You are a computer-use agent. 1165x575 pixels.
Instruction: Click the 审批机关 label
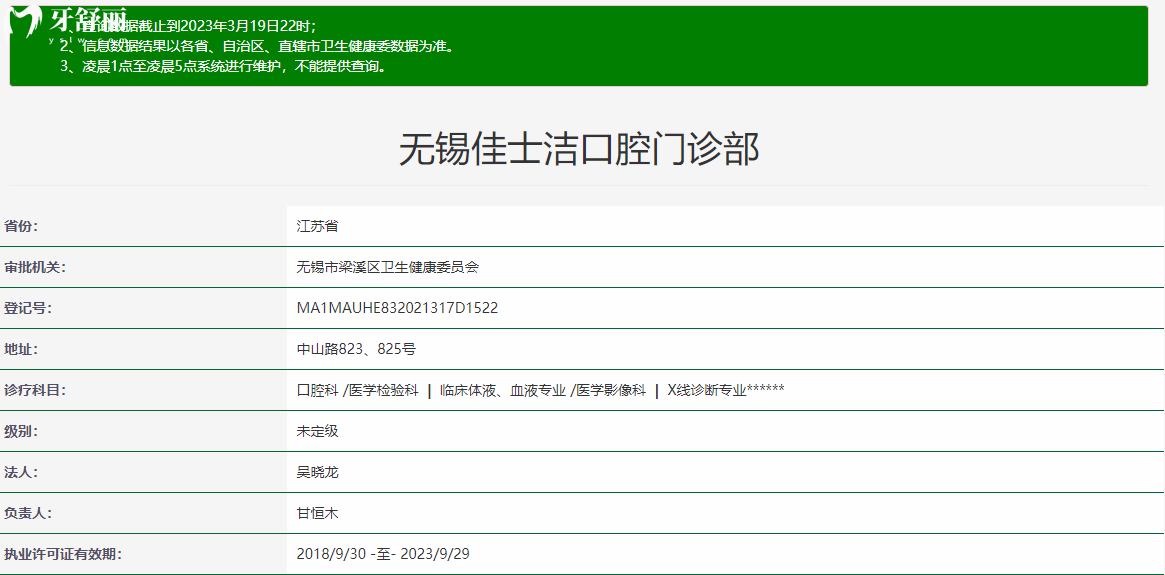35,267
